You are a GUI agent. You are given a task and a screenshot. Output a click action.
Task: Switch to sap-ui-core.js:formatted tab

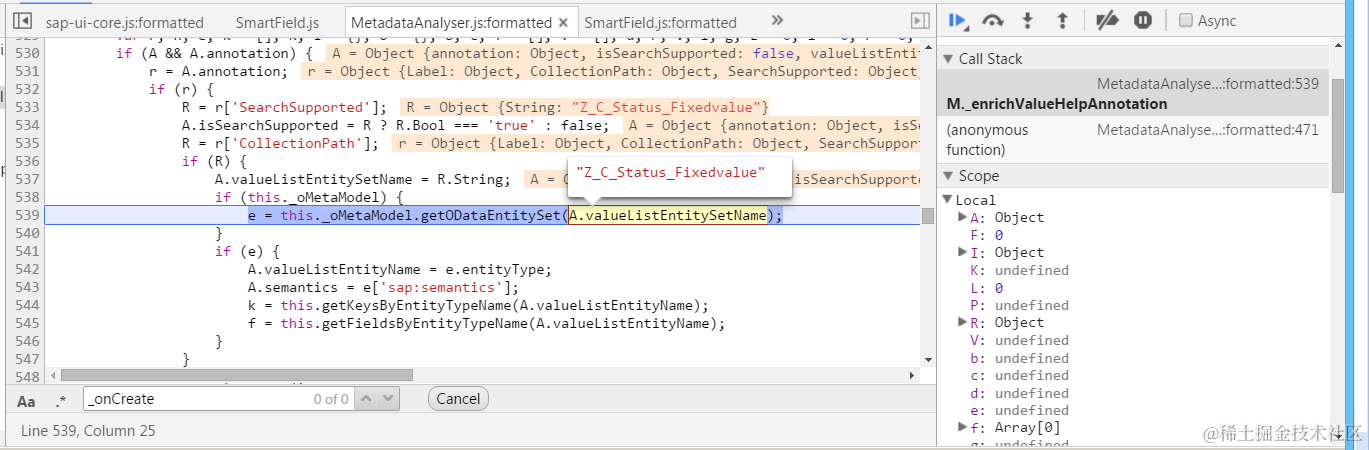(125, 22)
